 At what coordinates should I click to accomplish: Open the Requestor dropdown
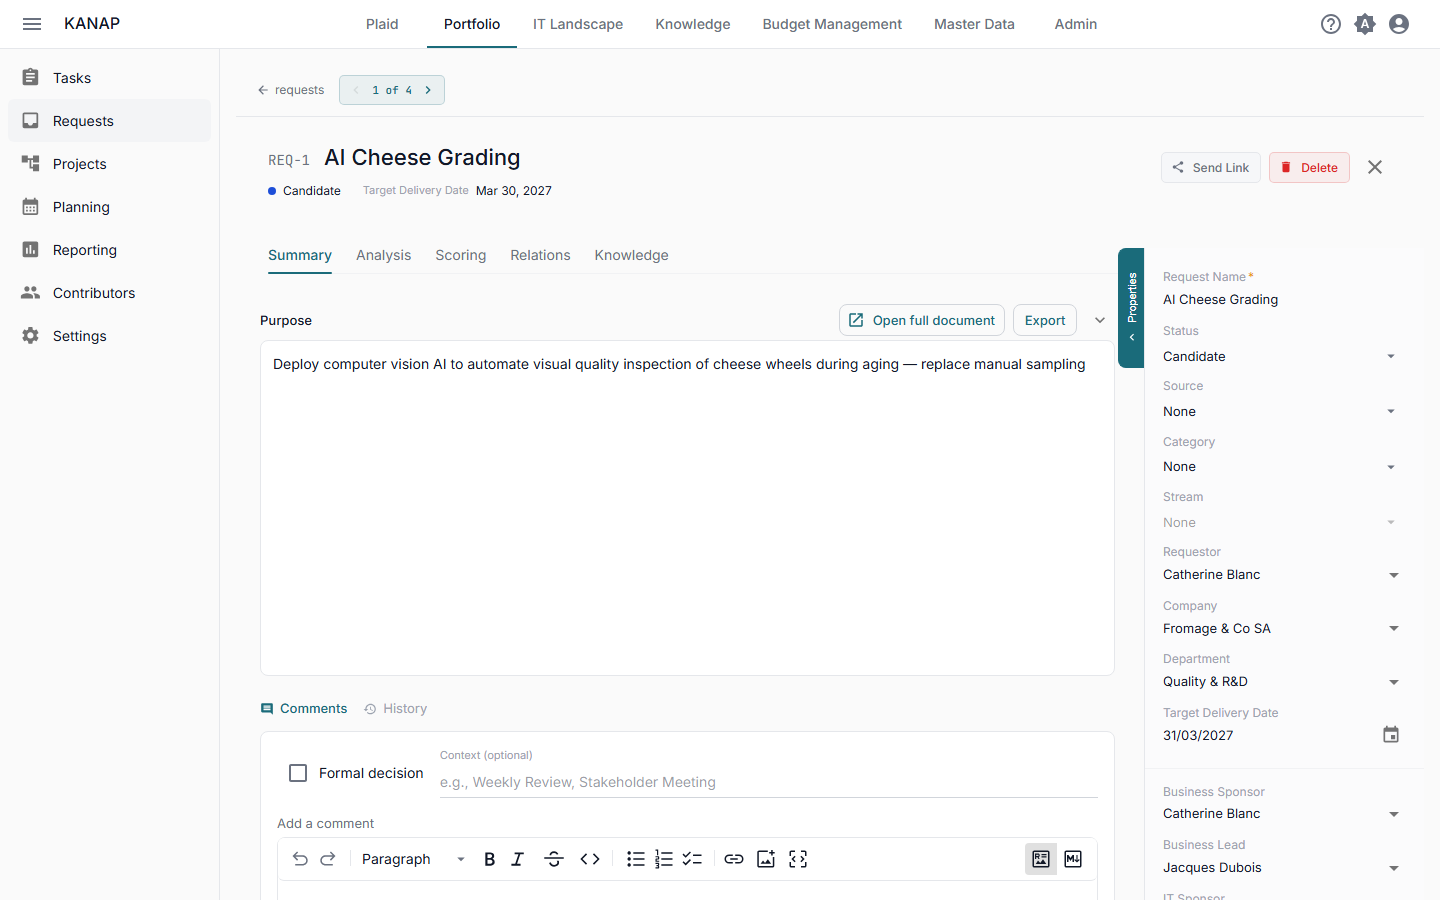pyautogui.click(x=1280, y=575)
